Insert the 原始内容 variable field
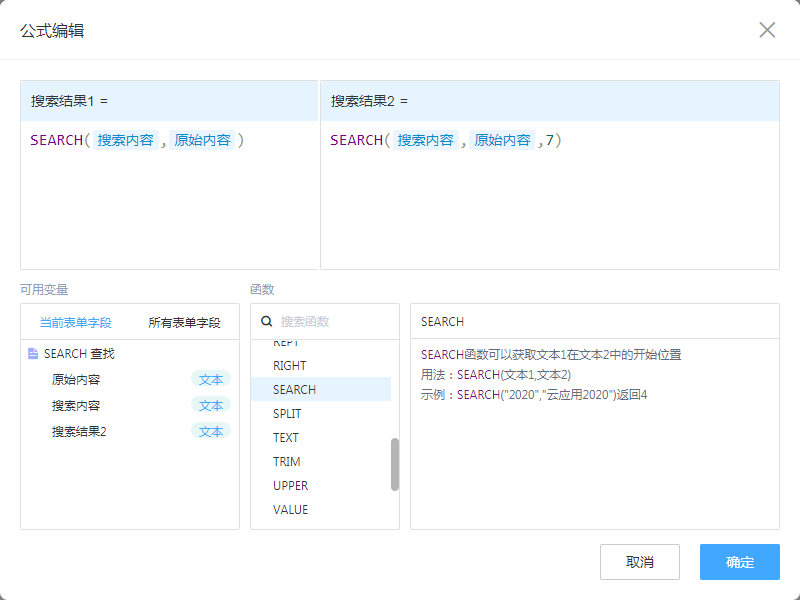Screen dimensions: 800x600 [x=75, y=379]
